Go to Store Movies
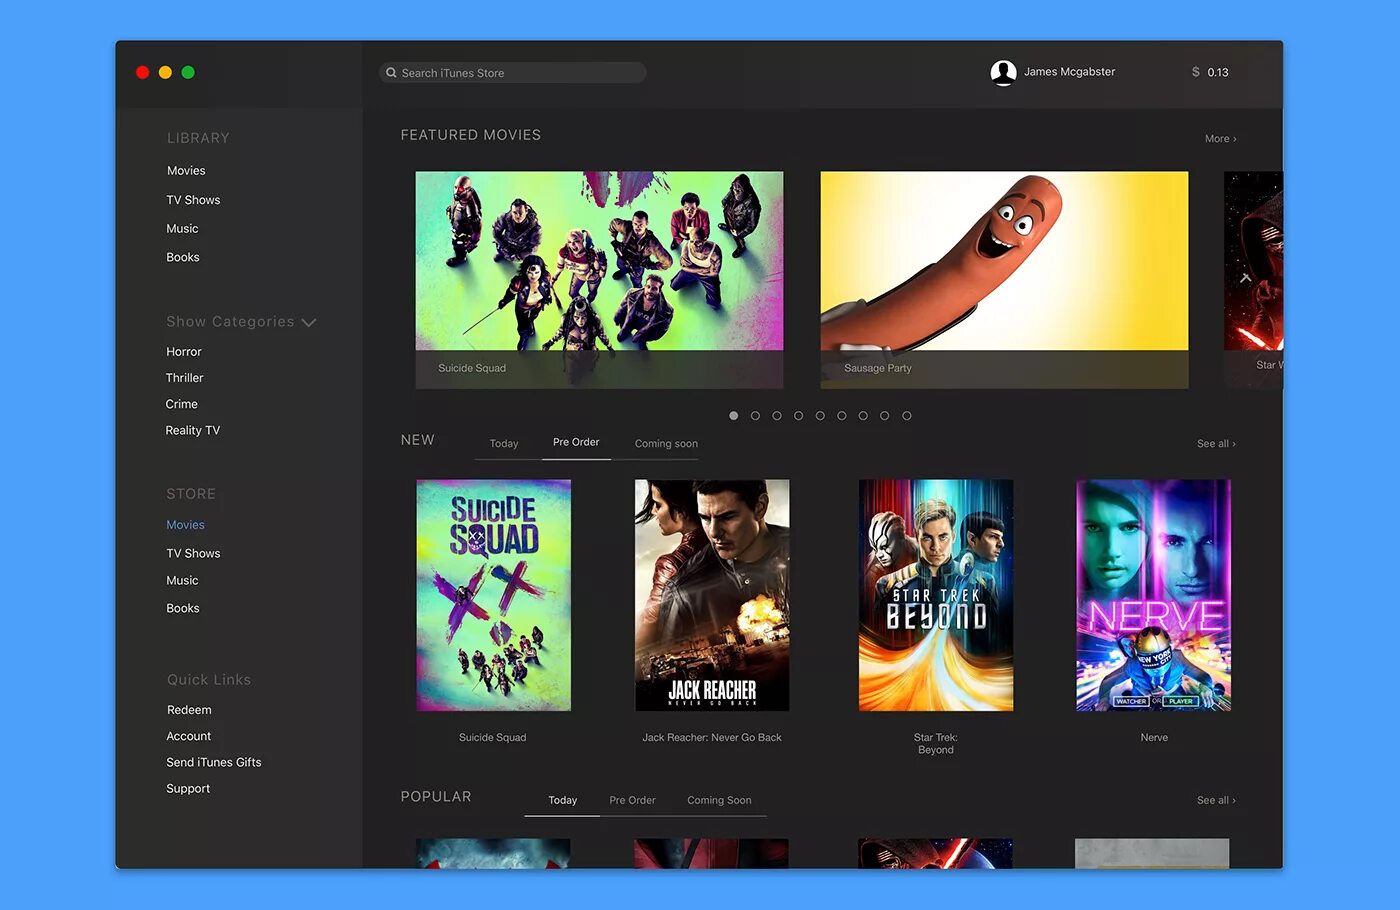This screenshot has height=910, width=1400. coord(185,525)
